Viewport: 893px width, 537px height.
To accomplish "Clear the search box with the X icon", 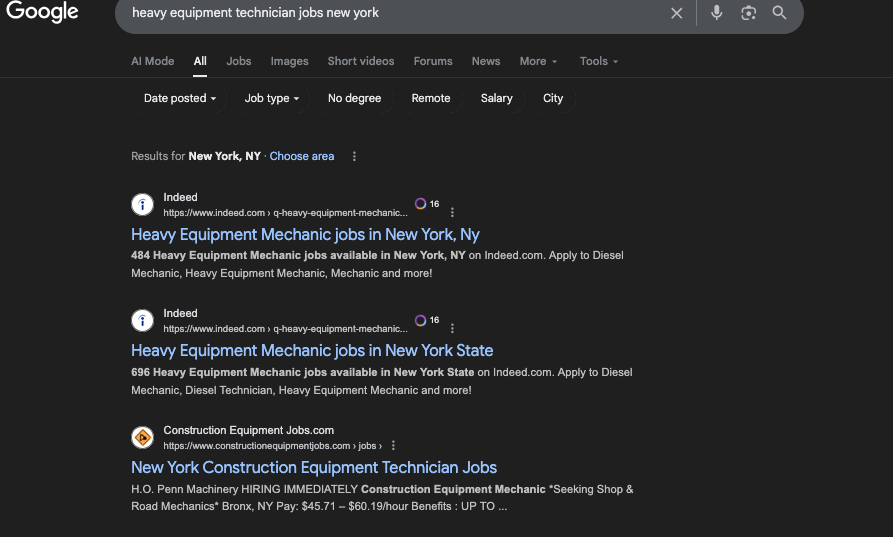I will [677, 13].
